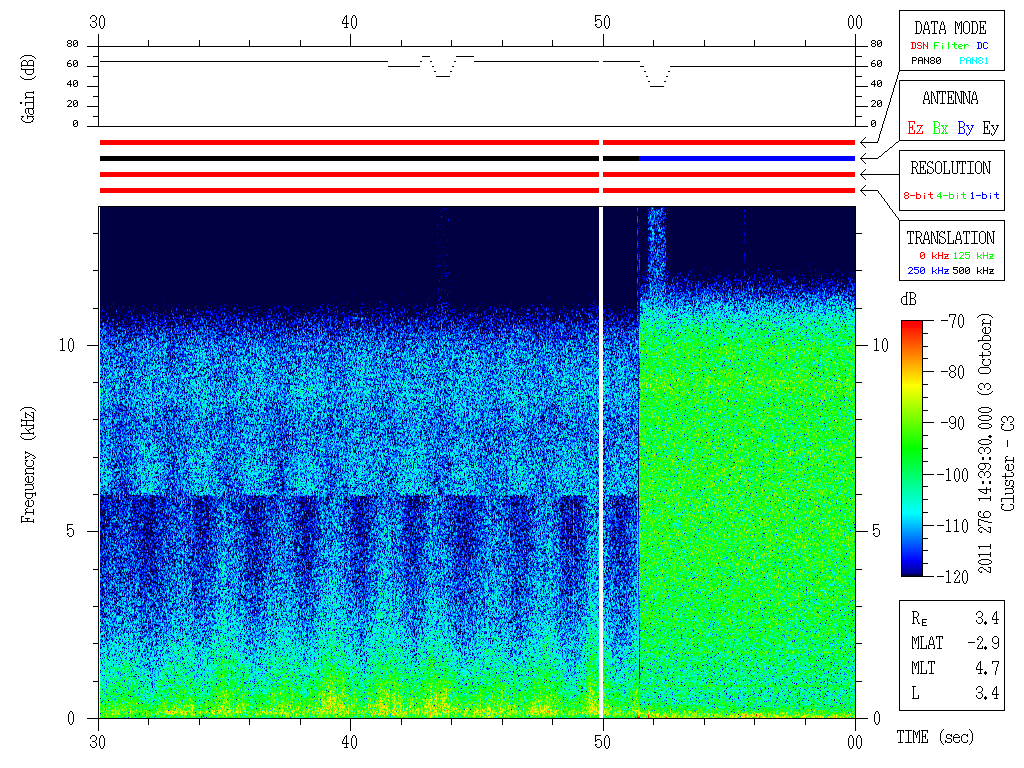Click the red 8-bit label
Viewport: 1024px width, 768px height.
pyautogui.click(x=918, y=195)
